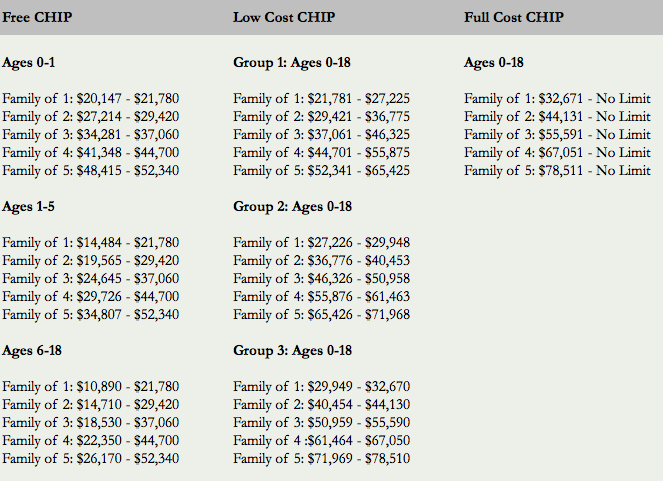Image resolution: width=663 pixels, height=481 pixels.
Task: Click the row reading $20,147 - $21,780
Action: coord(91,98)
